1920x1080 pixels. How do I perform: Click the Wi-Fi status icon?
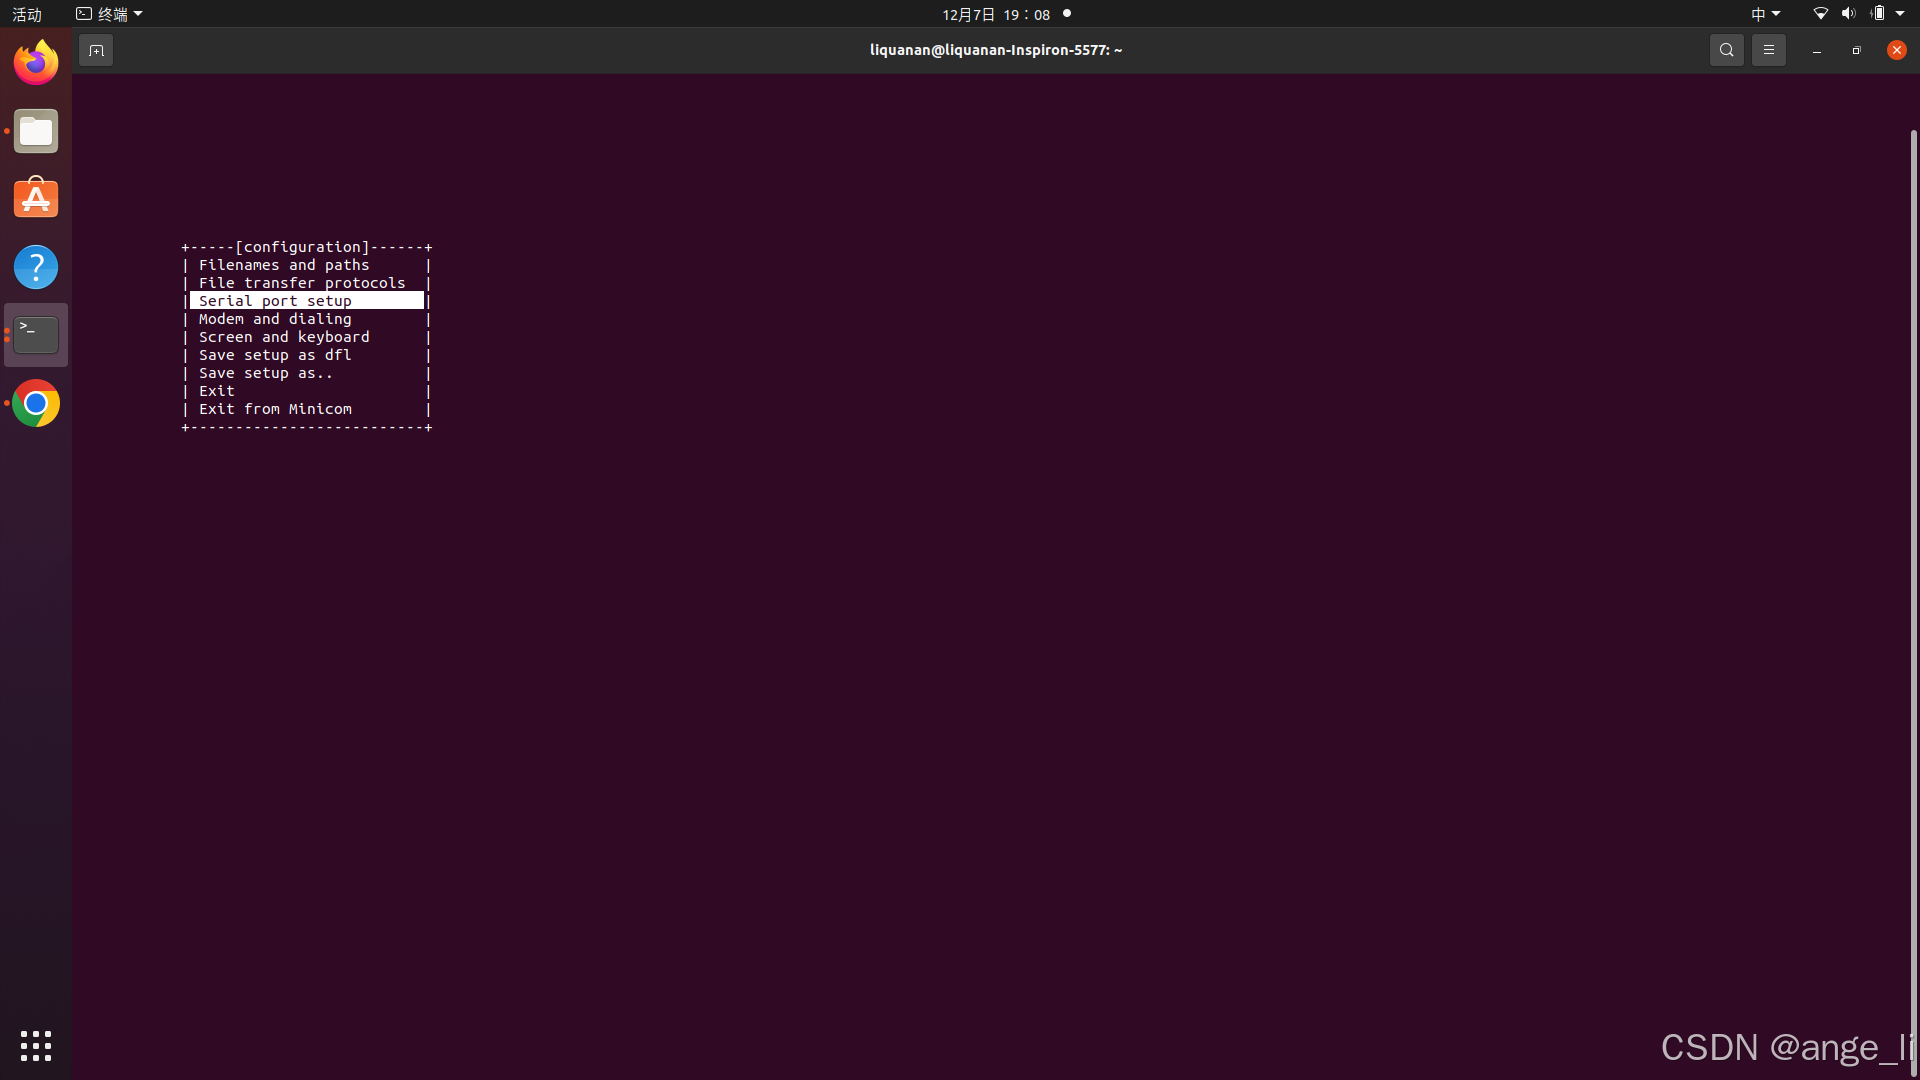(x=1820, y=14)
